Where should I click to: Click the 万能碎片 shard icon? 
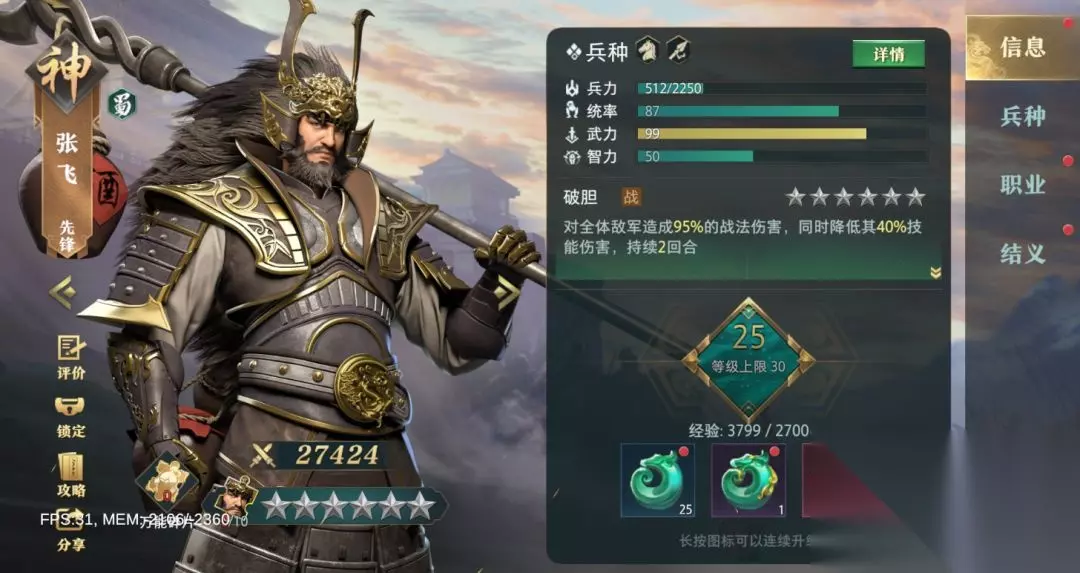(167, 481)
